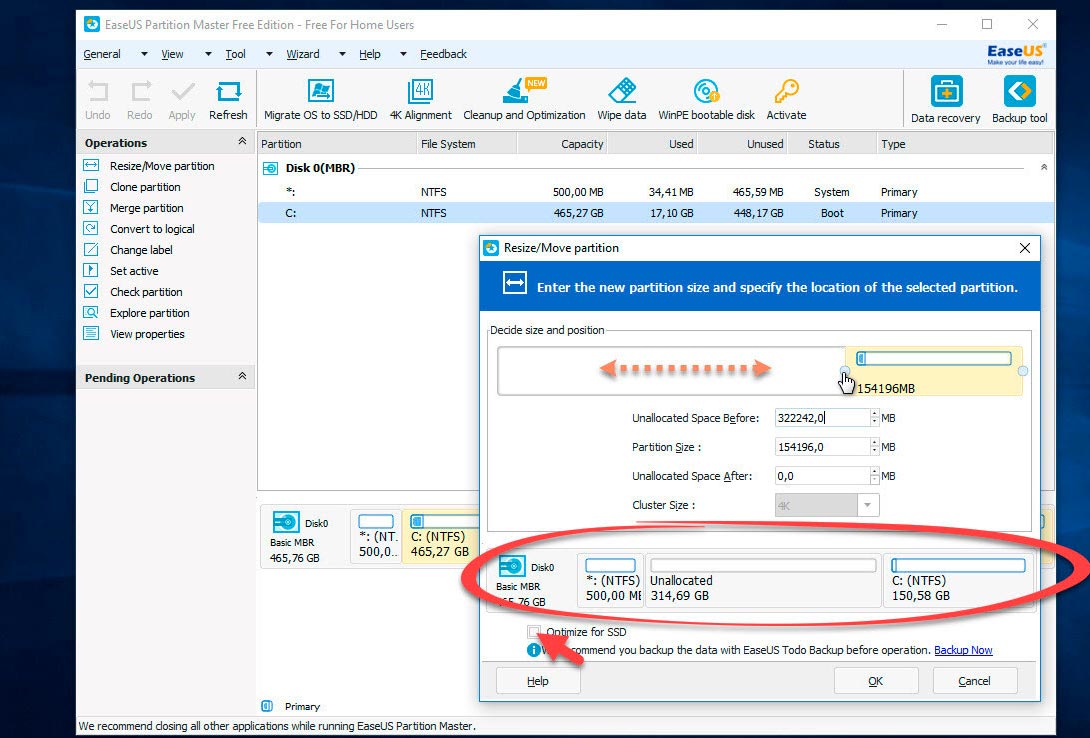Open General menu dropdown arrow
Screen dimensions: 1090x738
pos(144,54)
